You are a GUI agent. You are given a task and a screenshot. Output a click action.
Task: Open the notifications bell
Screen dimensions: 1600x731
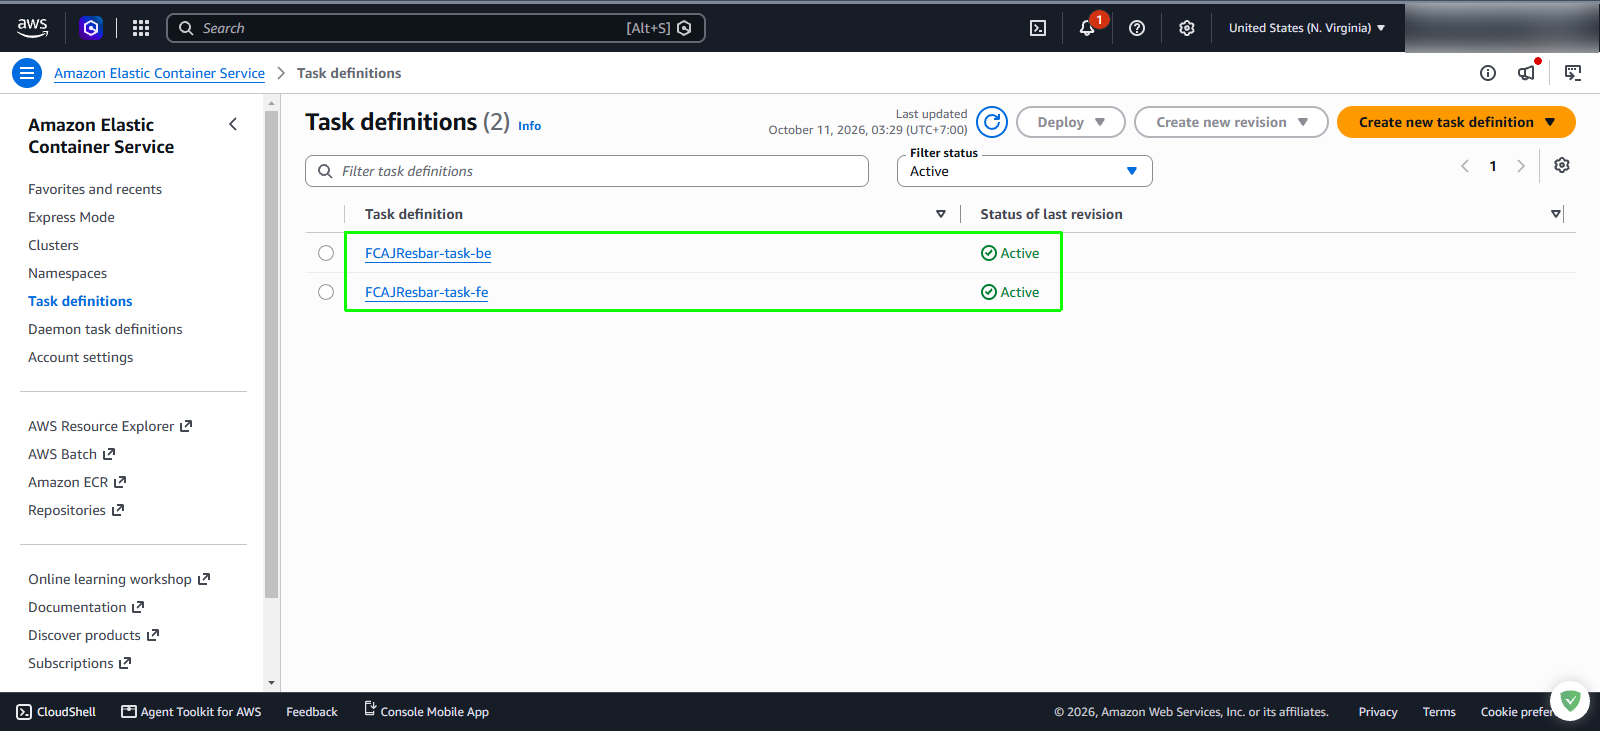[x=1087, y=28]
